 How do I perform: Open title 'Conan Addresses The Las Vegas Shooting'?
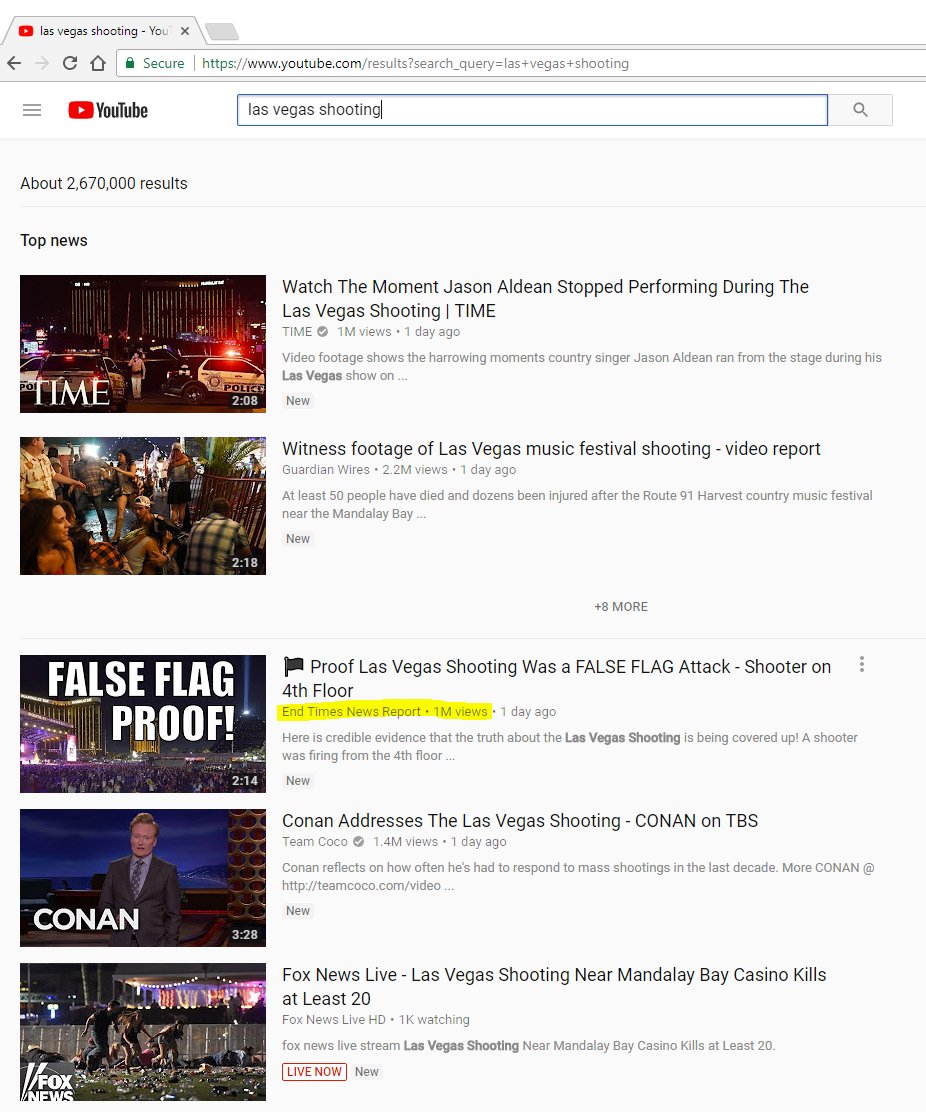coord(520,821)
